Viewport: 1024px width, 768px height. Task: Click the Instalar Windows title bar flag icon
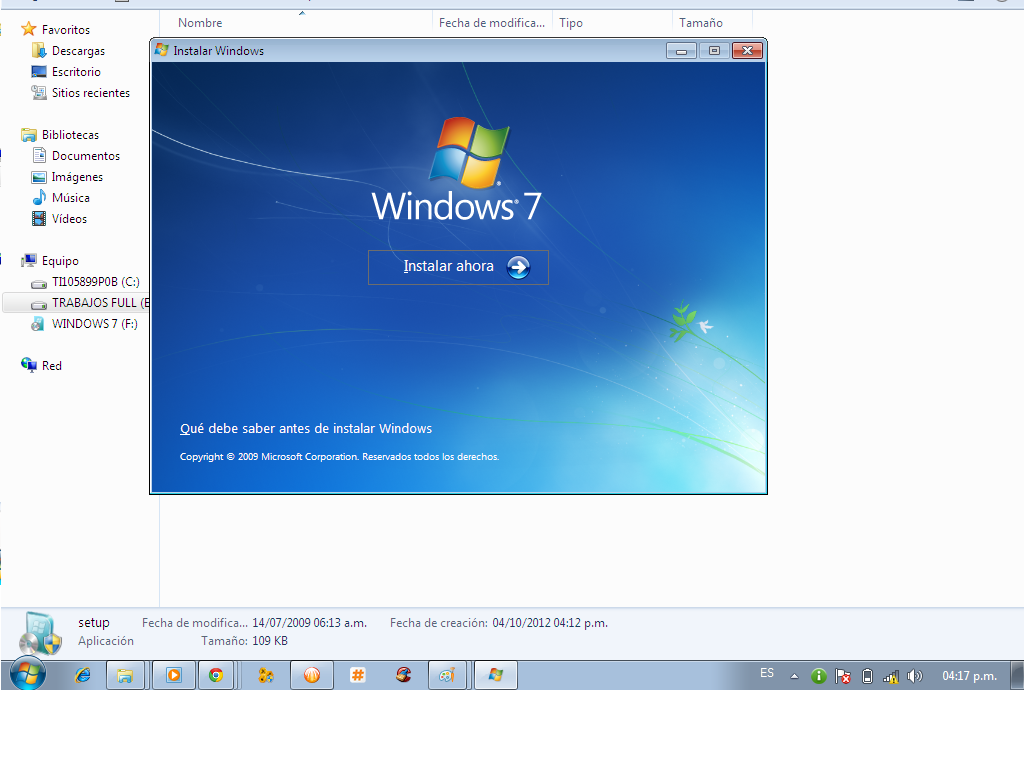[162, 50]
